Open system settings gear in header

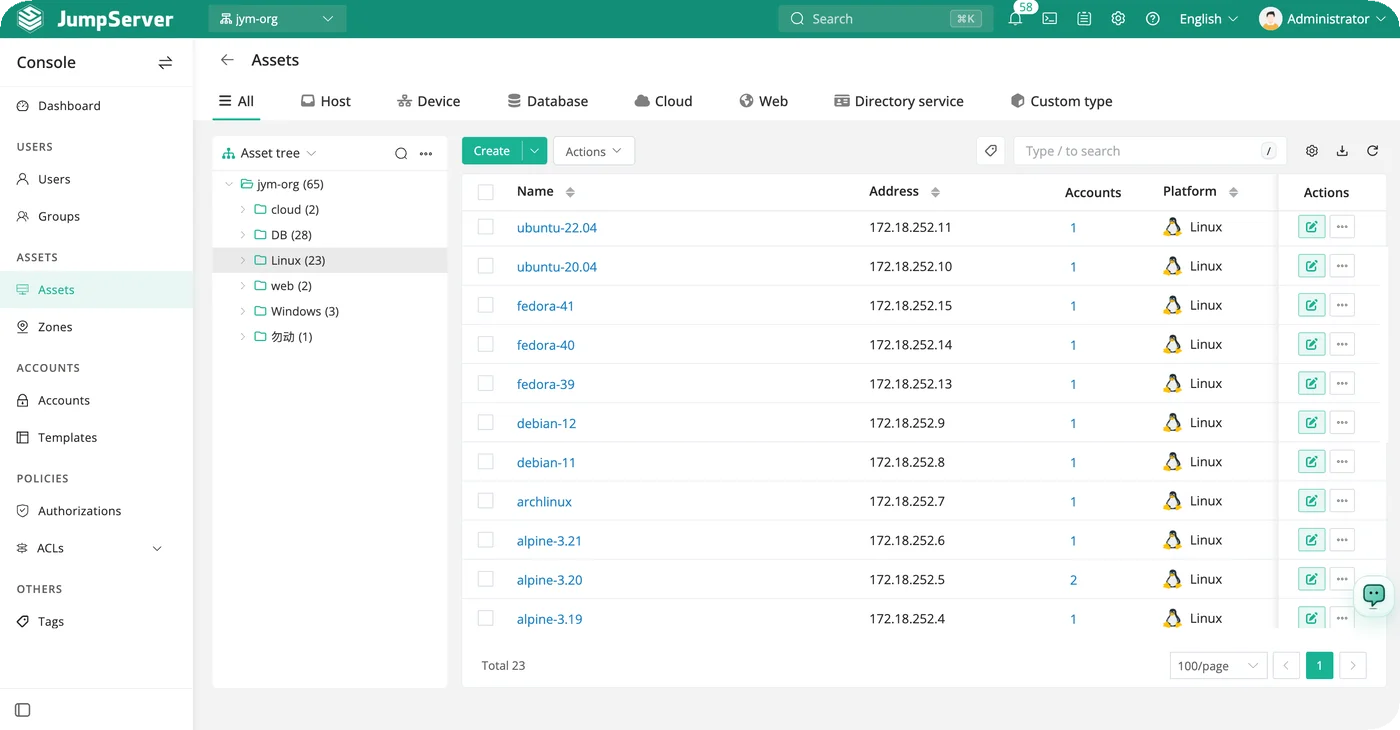click(x=1118, y=19)
